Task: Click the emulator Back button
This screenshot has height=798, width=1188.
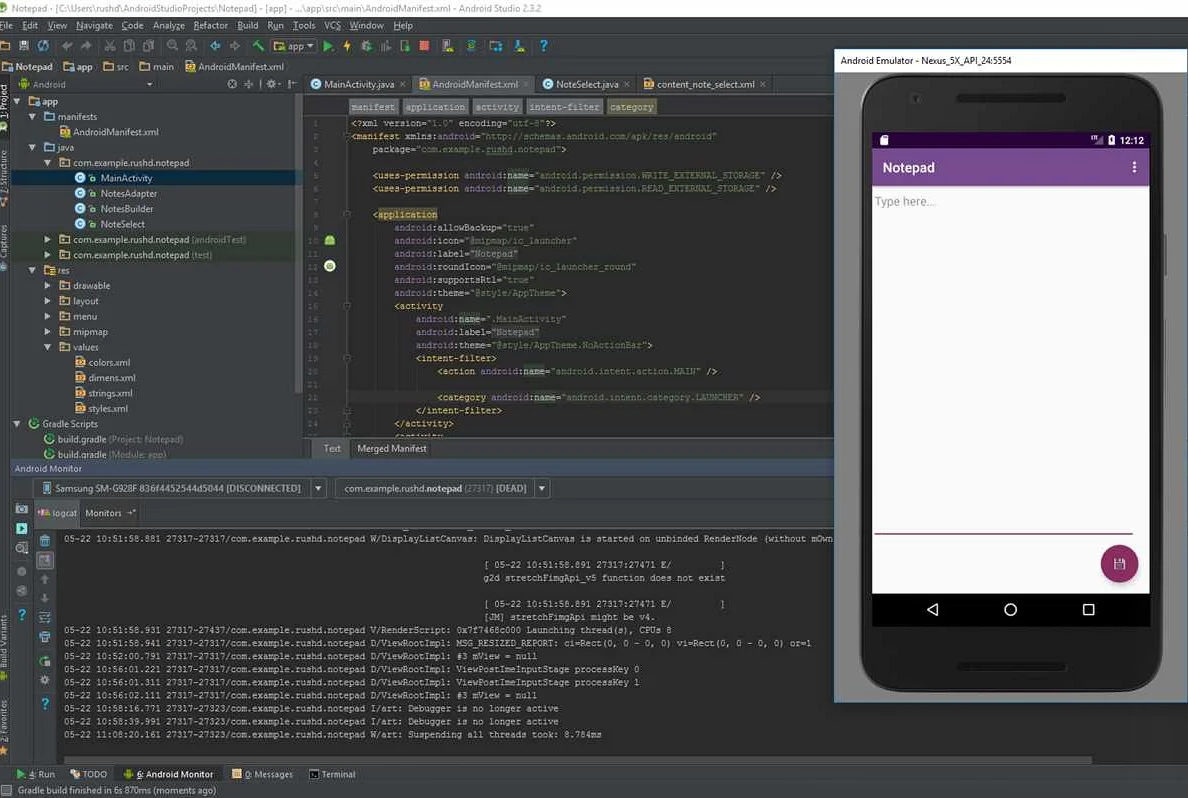Action: (x=933, y=609)
